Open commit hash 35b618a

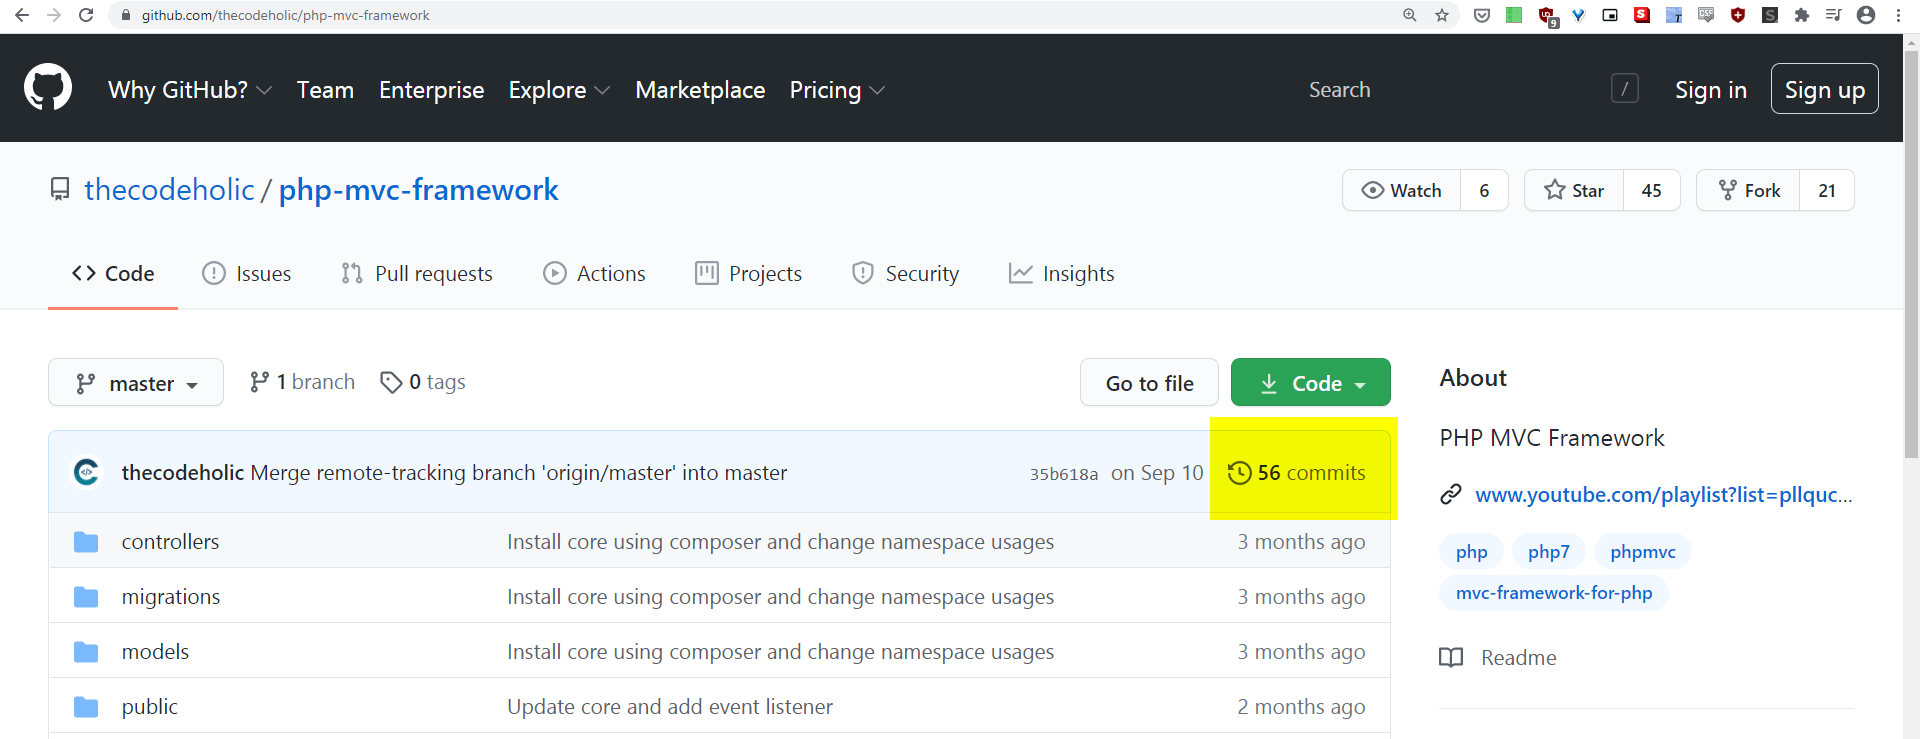(x=1064, y=474)
